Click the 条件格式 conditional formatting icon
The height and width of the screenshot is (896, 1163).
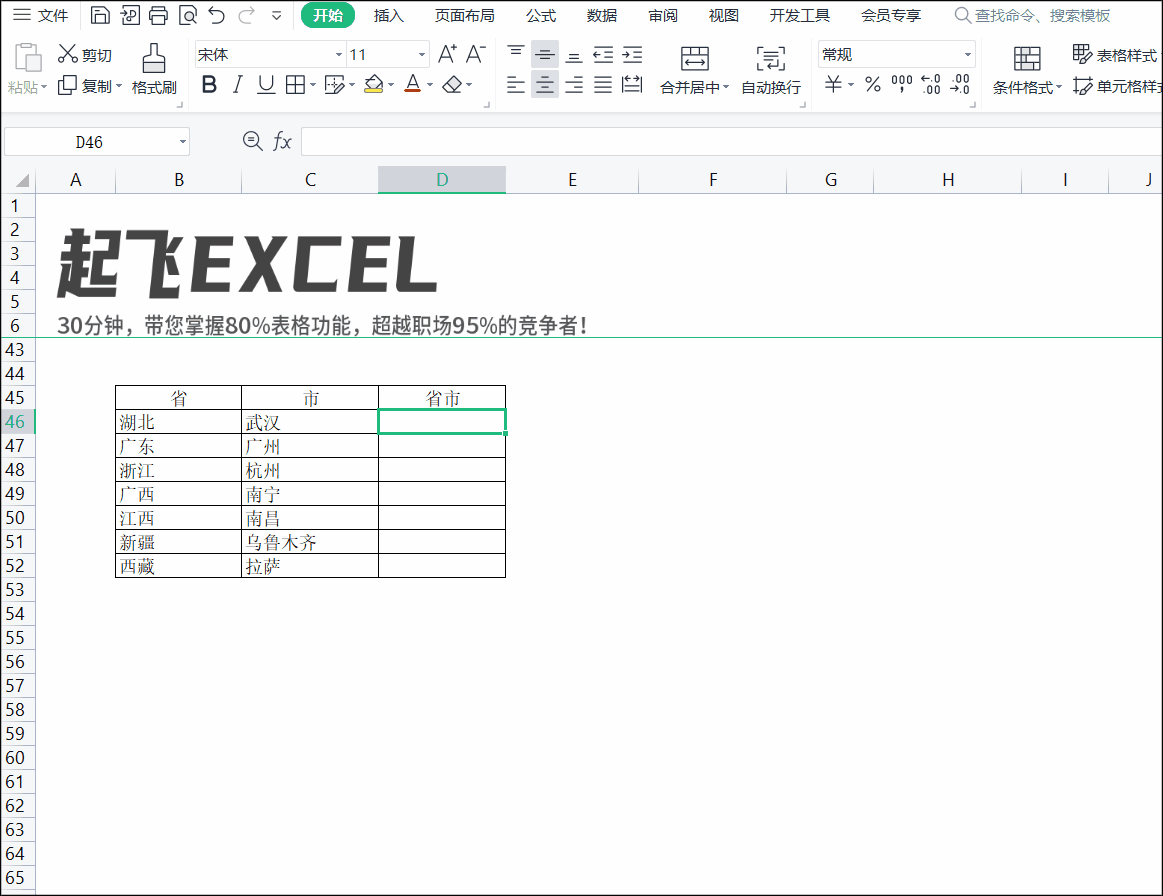click(1027, 59)
